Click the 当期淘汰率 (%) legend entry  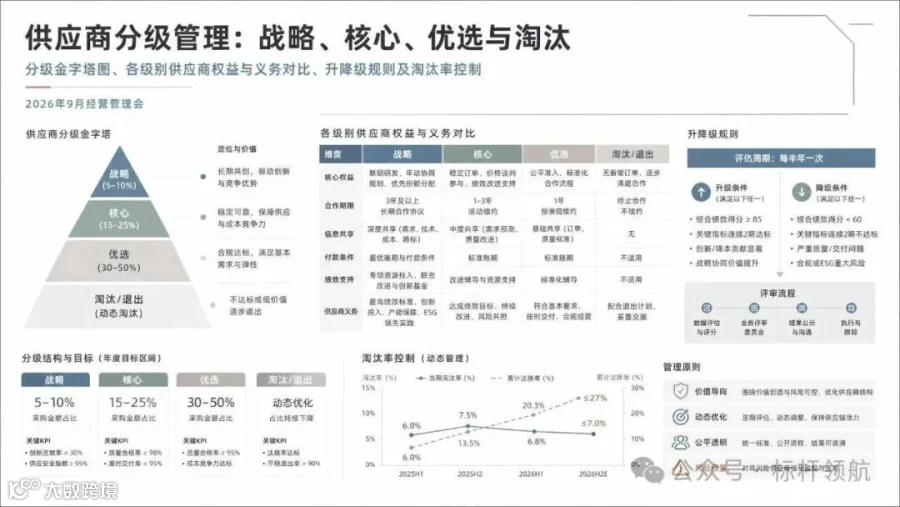(447, 378)
